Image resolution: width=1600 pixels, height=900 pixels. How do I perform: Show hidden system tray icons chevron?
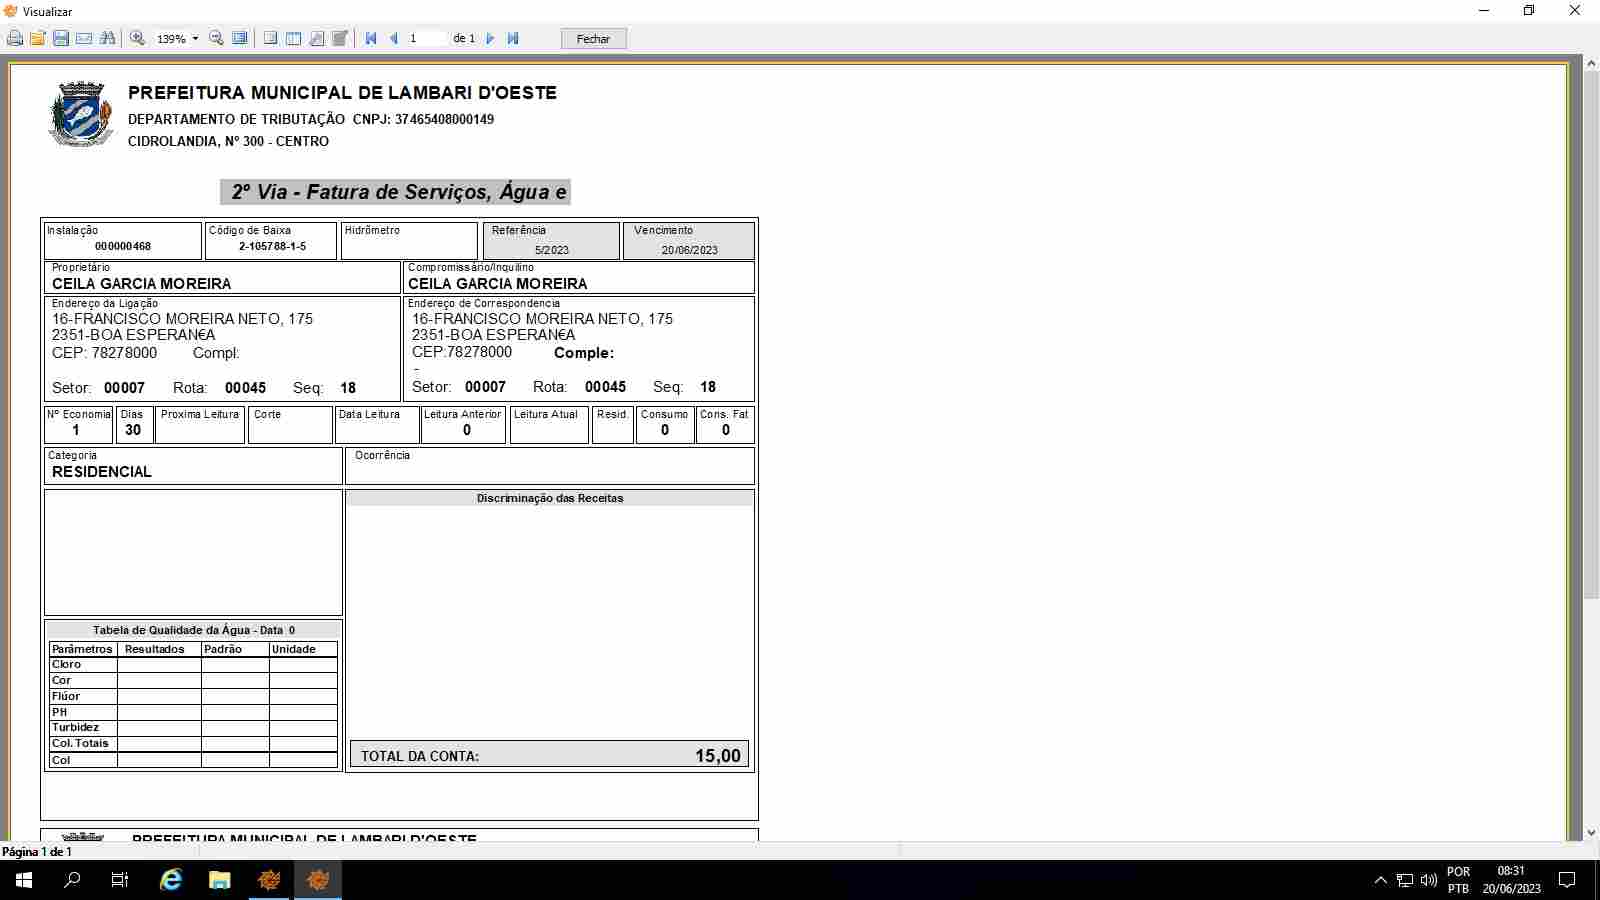1380,880
